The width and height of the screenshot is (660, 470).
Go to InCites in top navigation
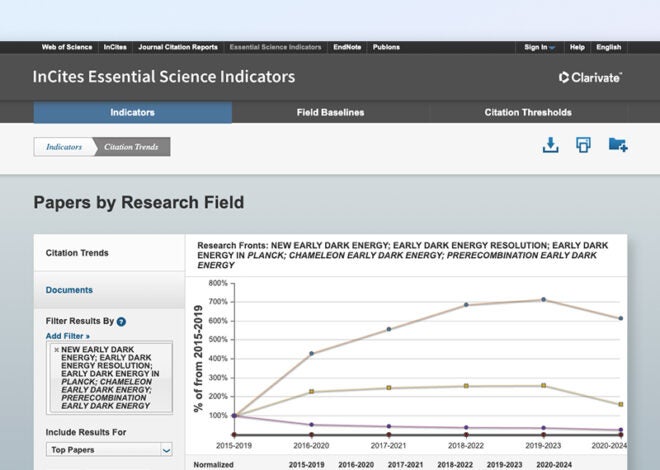click(x=115, y=47)
